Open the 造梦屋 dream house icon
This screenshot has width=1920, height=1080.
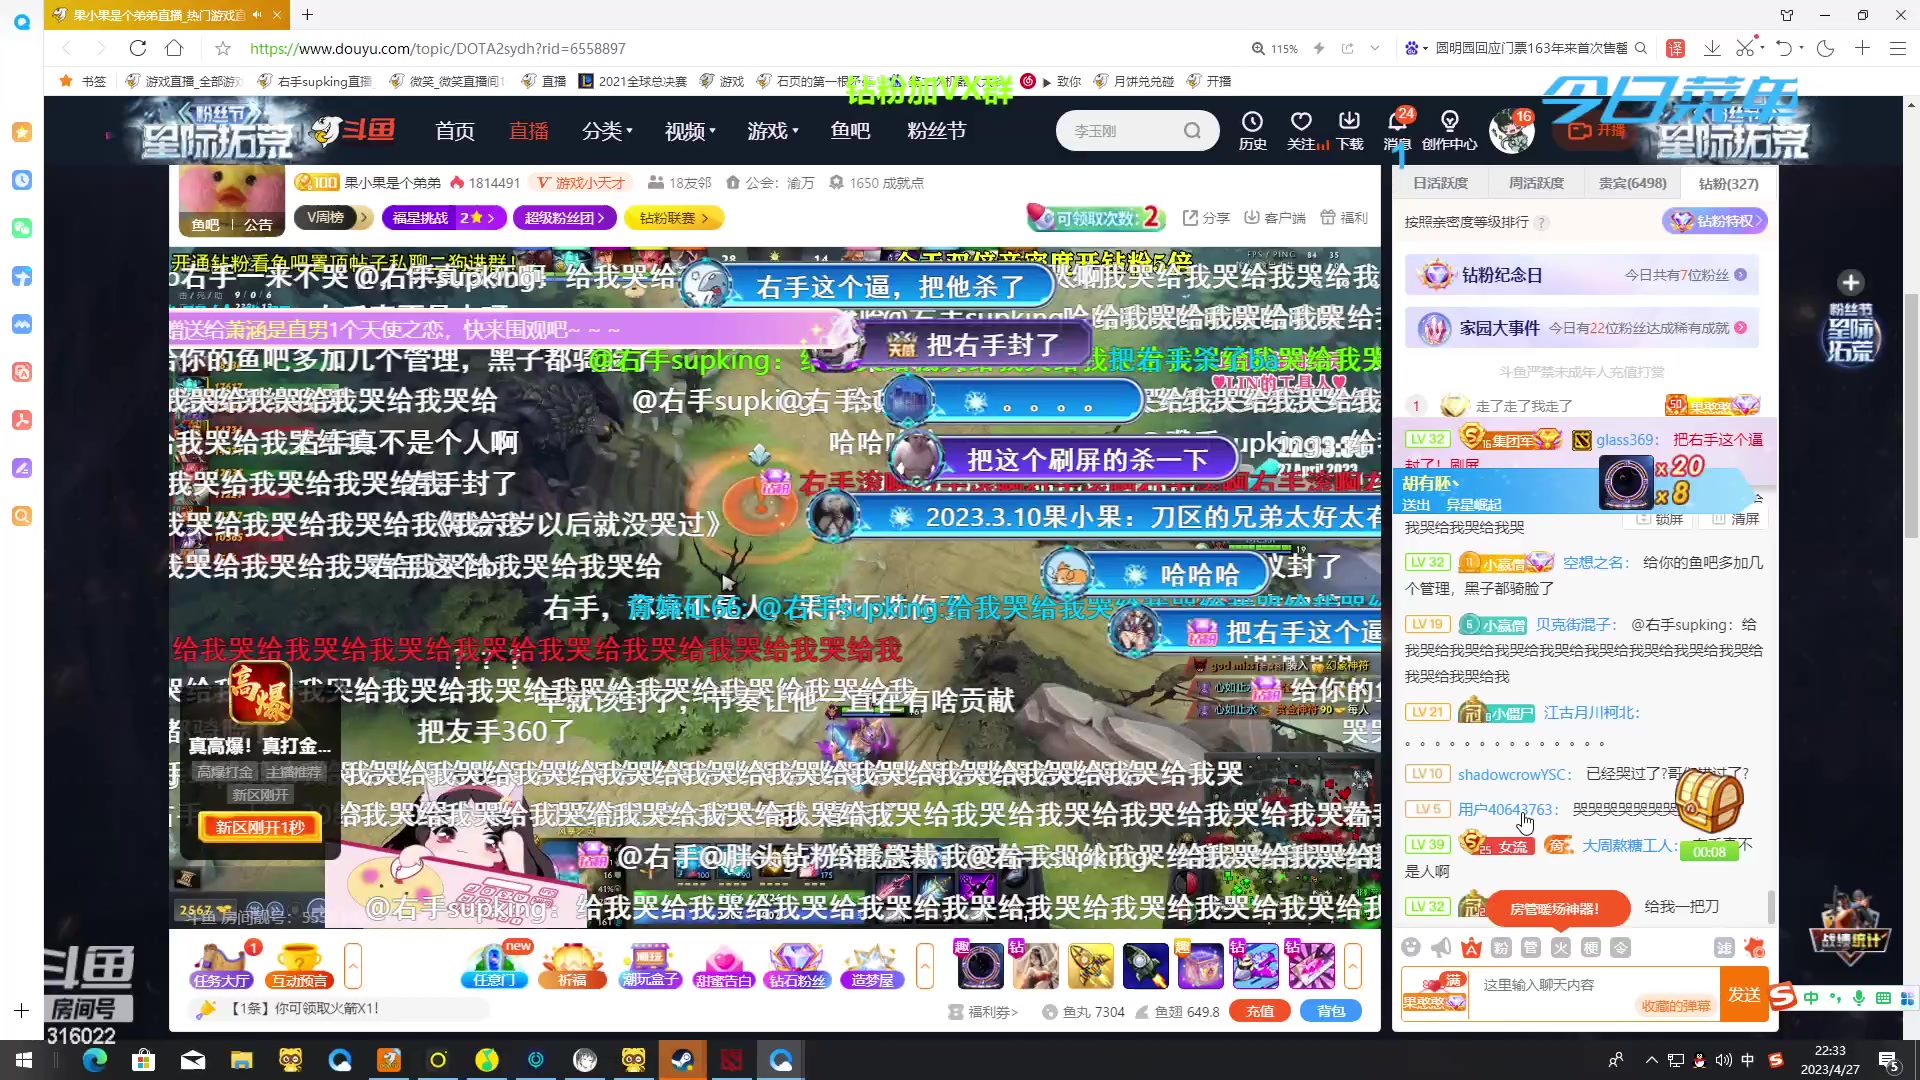pyautogui.click(x=872, y=966)
